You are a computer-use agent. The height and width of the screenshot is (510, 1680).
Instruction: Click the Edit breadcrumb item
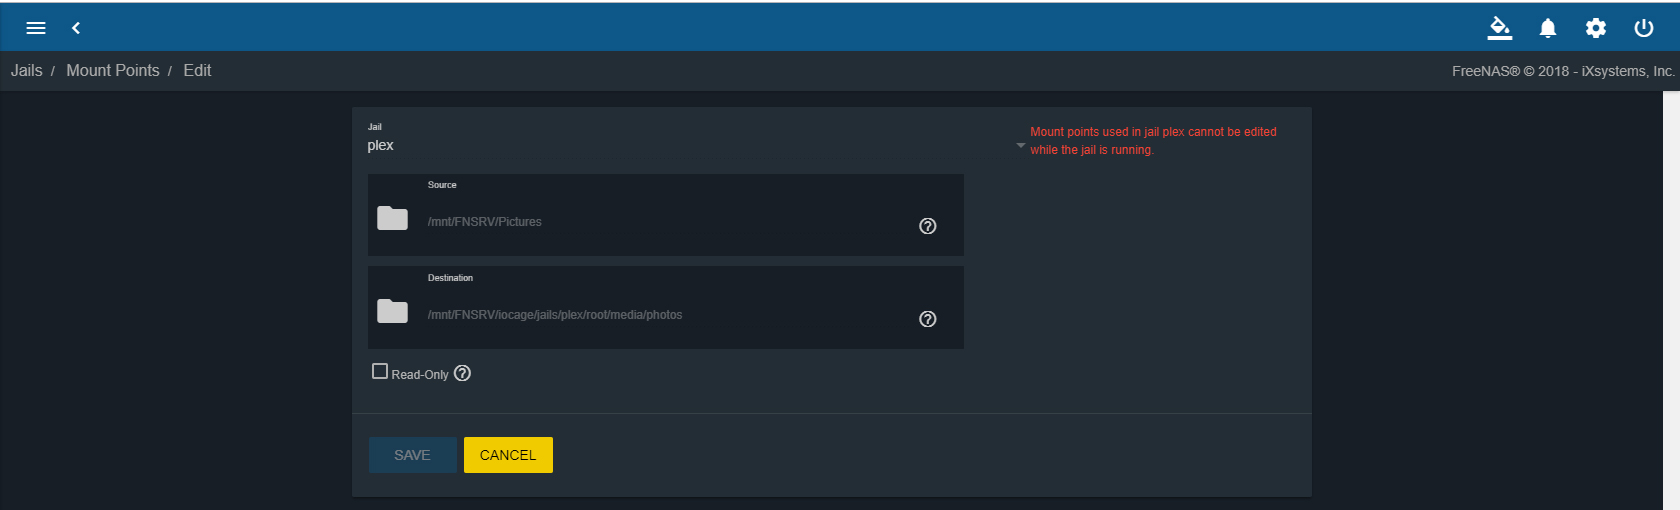[197, 70]
